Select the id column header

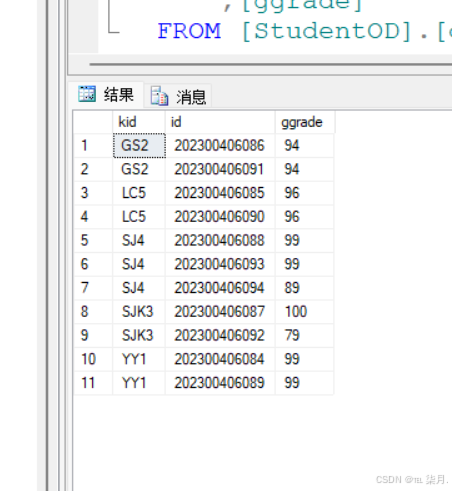coord(220,122)
